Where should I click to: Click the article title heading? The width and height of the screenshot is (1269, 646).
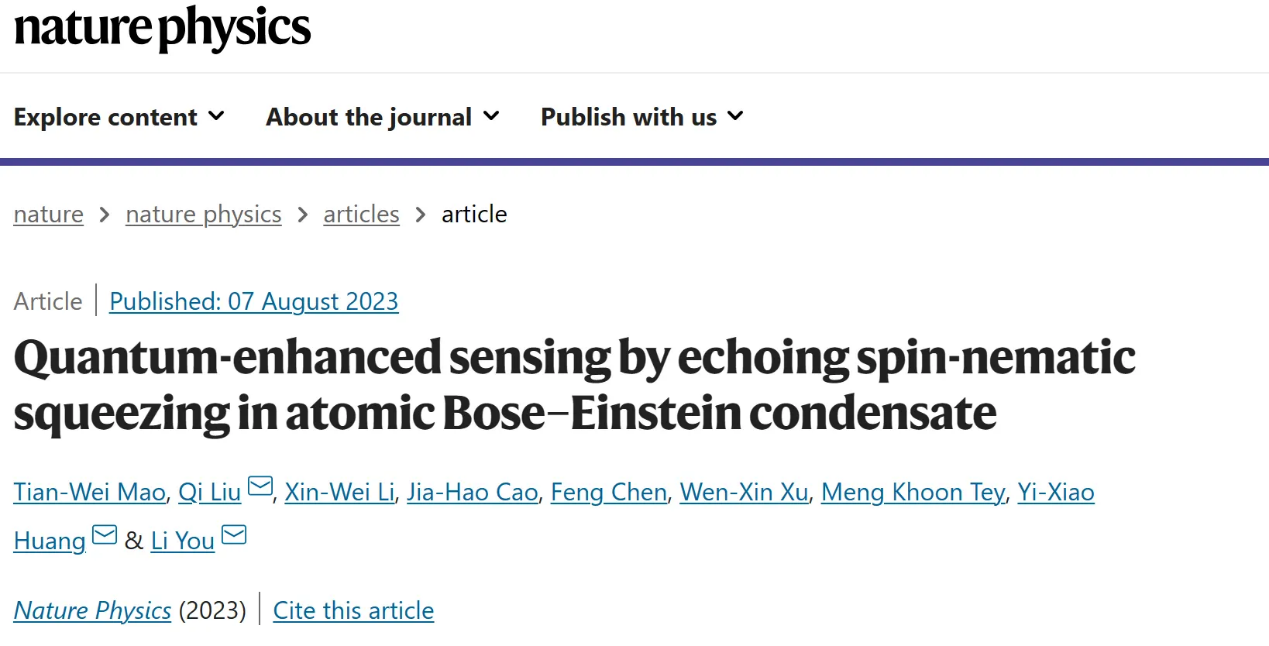(574, 385)
